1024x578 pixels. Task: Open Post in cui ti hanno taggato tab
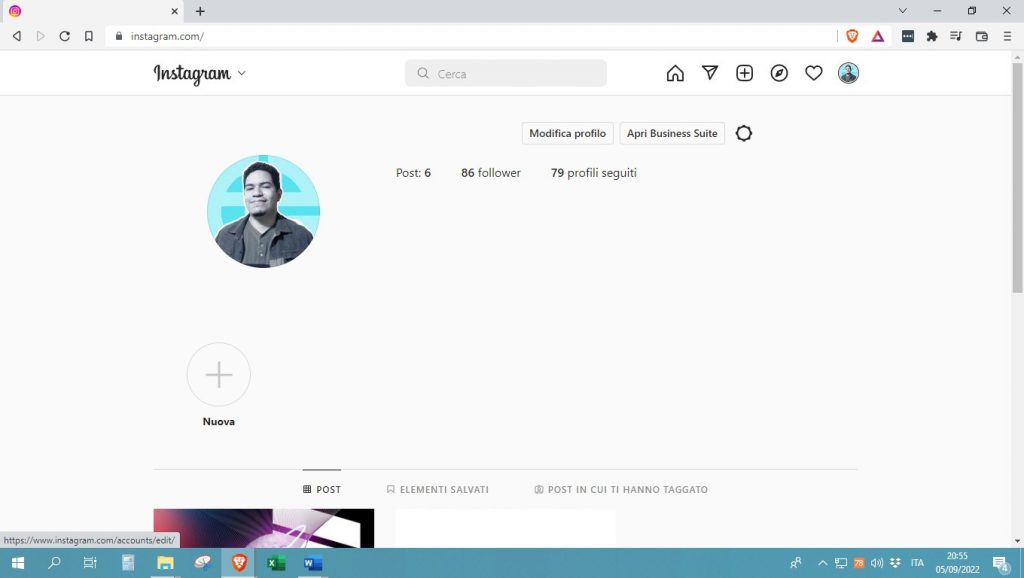(x=621, y=490)
